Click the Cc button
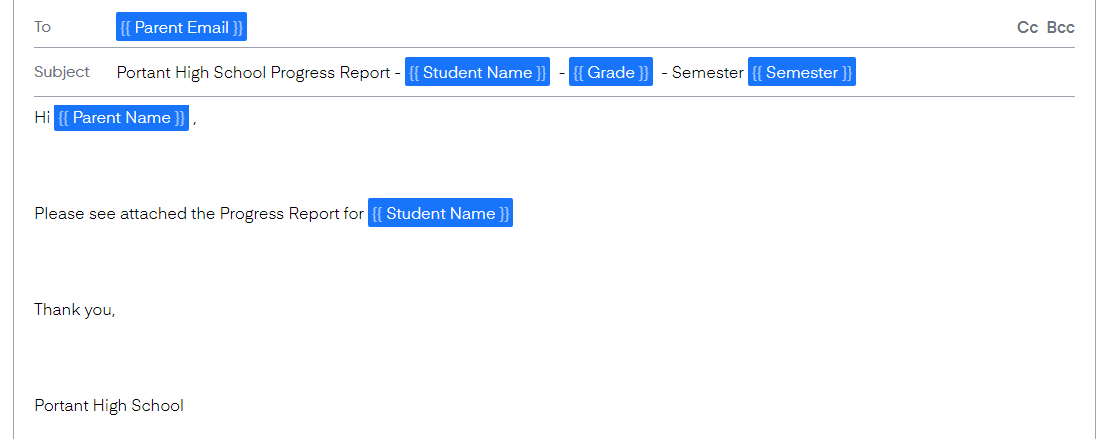The image size is (1103, 439). 1027,27
